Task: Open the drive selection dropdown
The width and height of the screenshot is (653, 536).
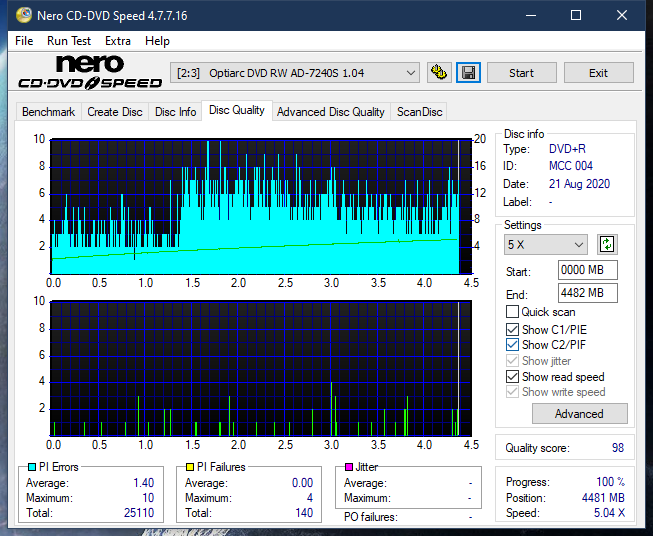Action: pos(295,73)
